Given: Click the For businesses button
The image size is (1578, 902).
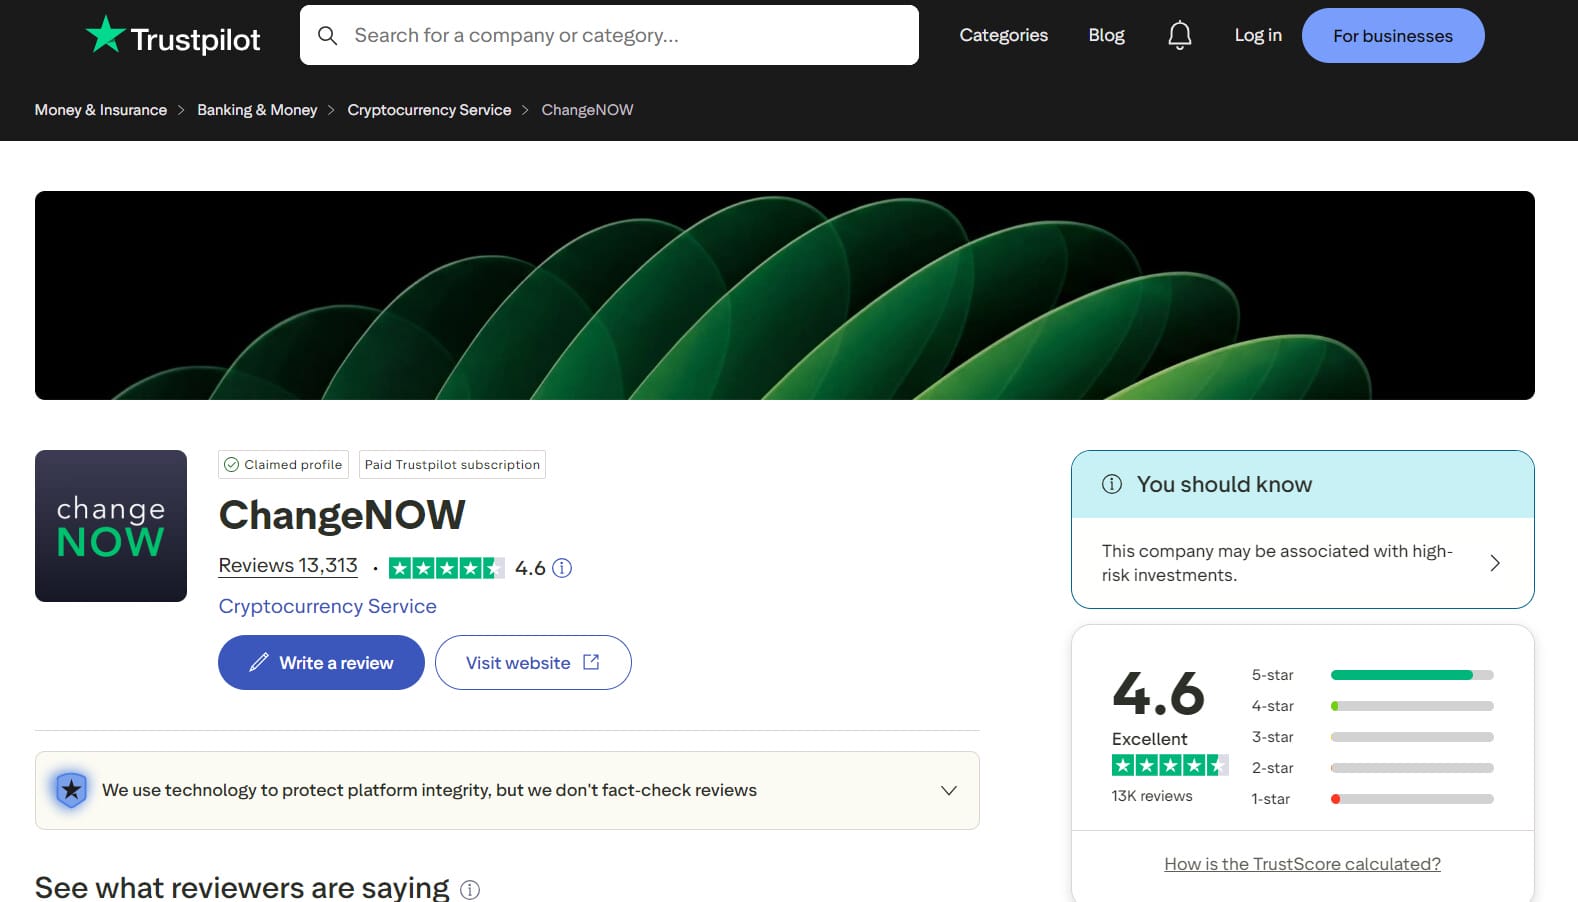Looking at the screenshot, I should click(x=1393, y=36).
